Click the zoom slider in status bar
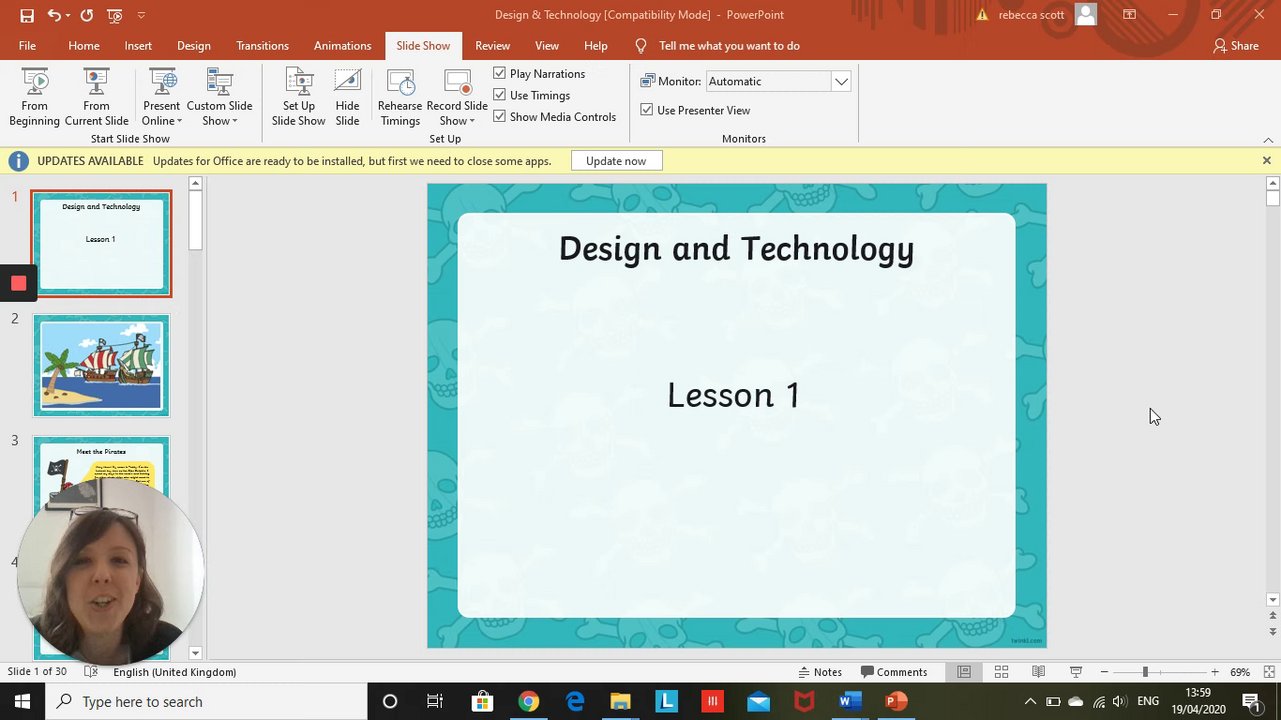This screenshot has height=720, width=1281. pyautogui.click(x=1145, y=672)
